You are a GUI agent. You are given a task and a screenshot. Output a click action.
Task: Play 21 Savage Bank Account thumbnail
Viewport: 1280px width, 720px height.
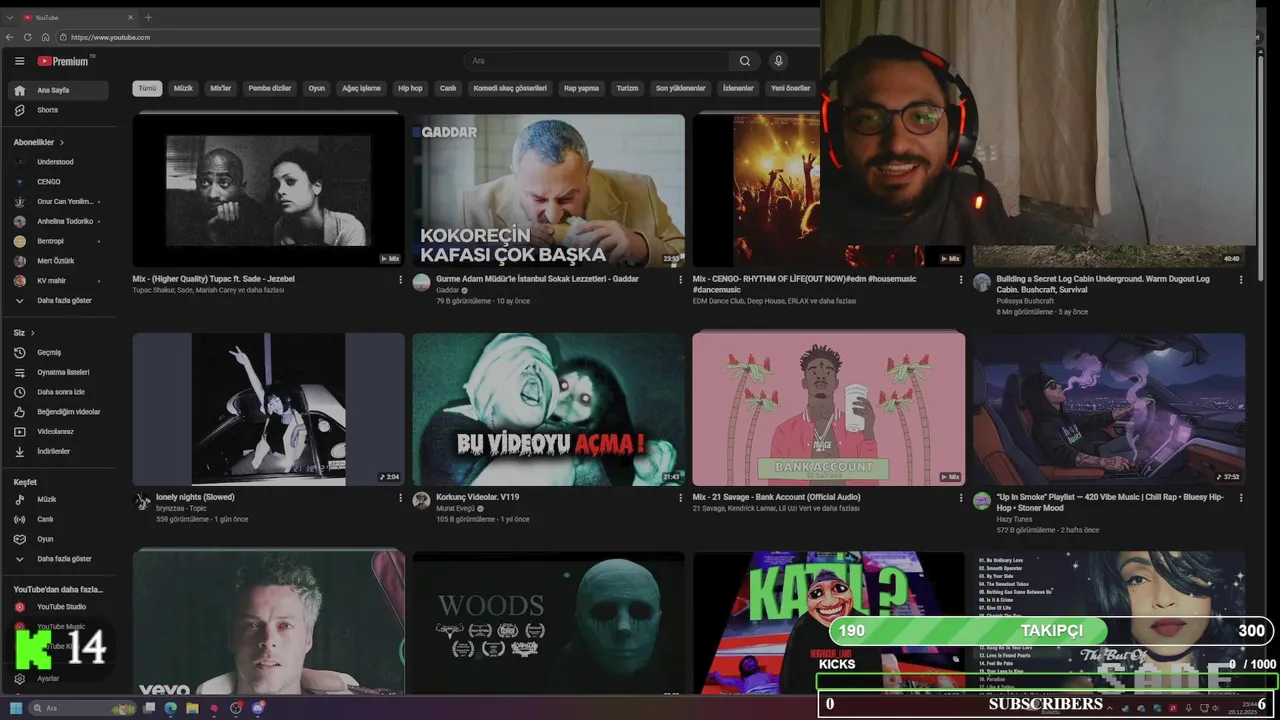pyautogui.click(x=829, y=409)
